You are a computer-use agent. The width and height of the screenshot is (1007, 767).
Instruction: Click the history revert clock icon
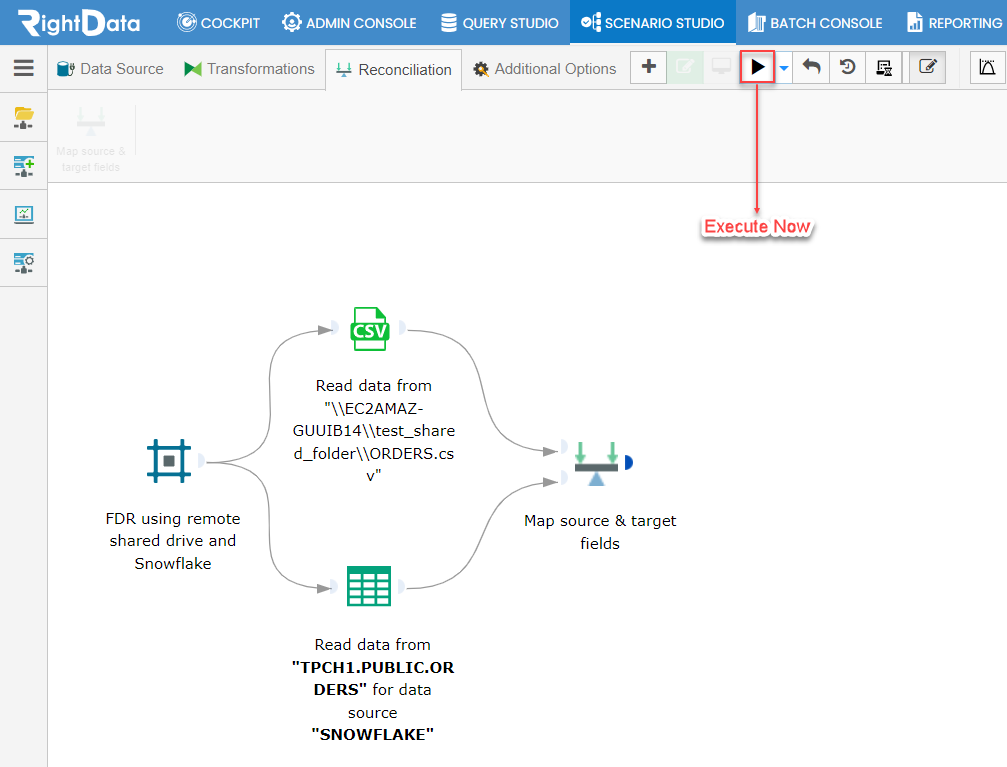click(x=848, y=67)
